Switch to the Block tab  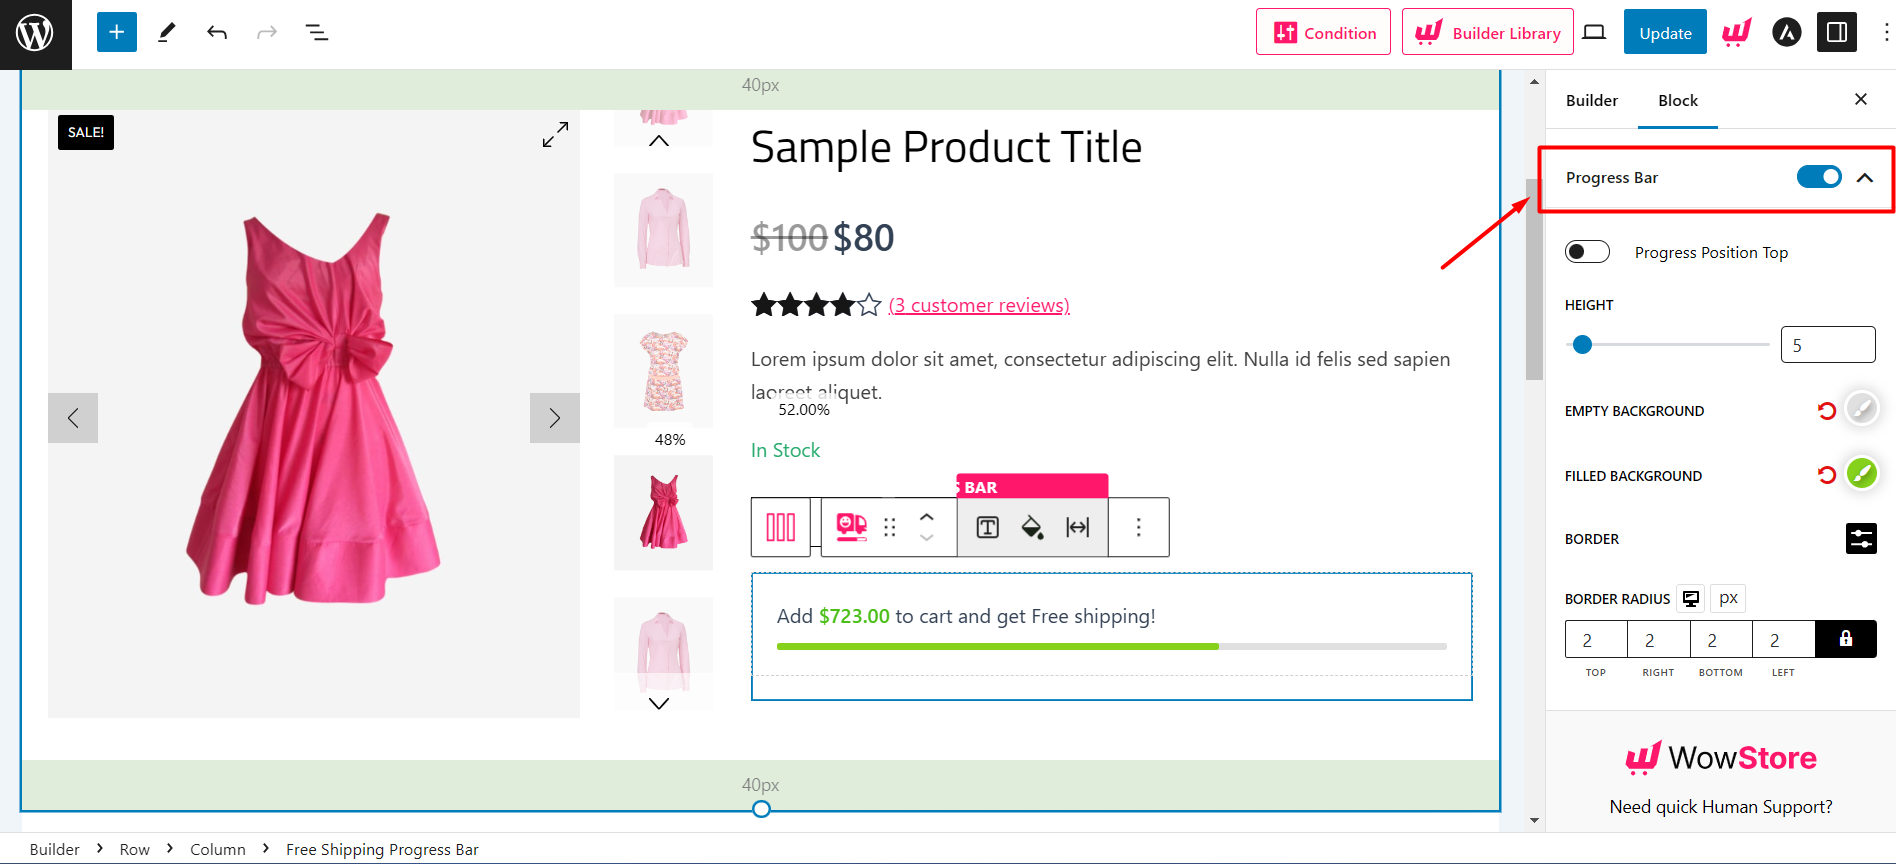(x=1678, y=100)
